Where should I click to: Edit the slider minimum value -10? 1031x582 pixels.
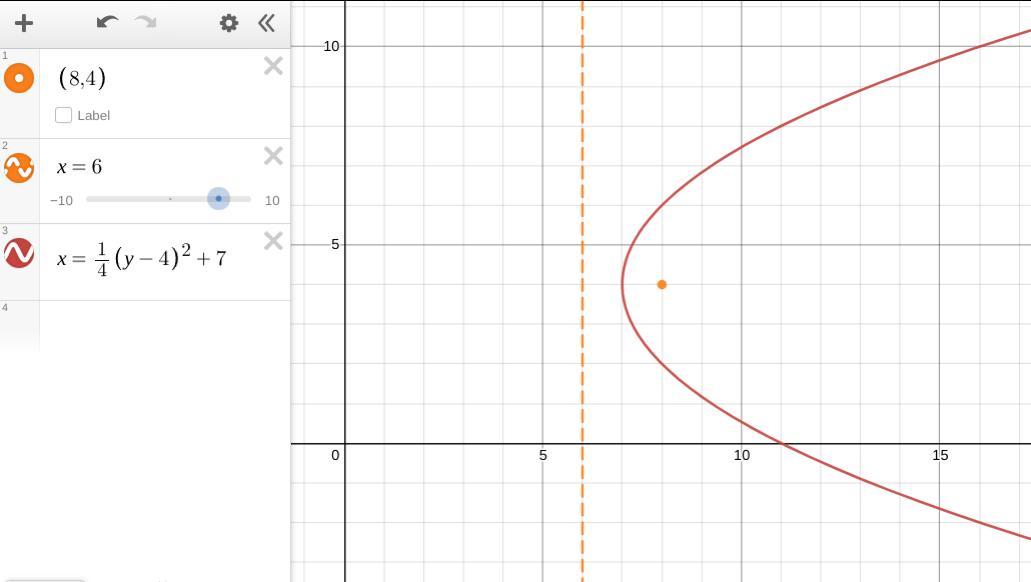pos(61,201)
